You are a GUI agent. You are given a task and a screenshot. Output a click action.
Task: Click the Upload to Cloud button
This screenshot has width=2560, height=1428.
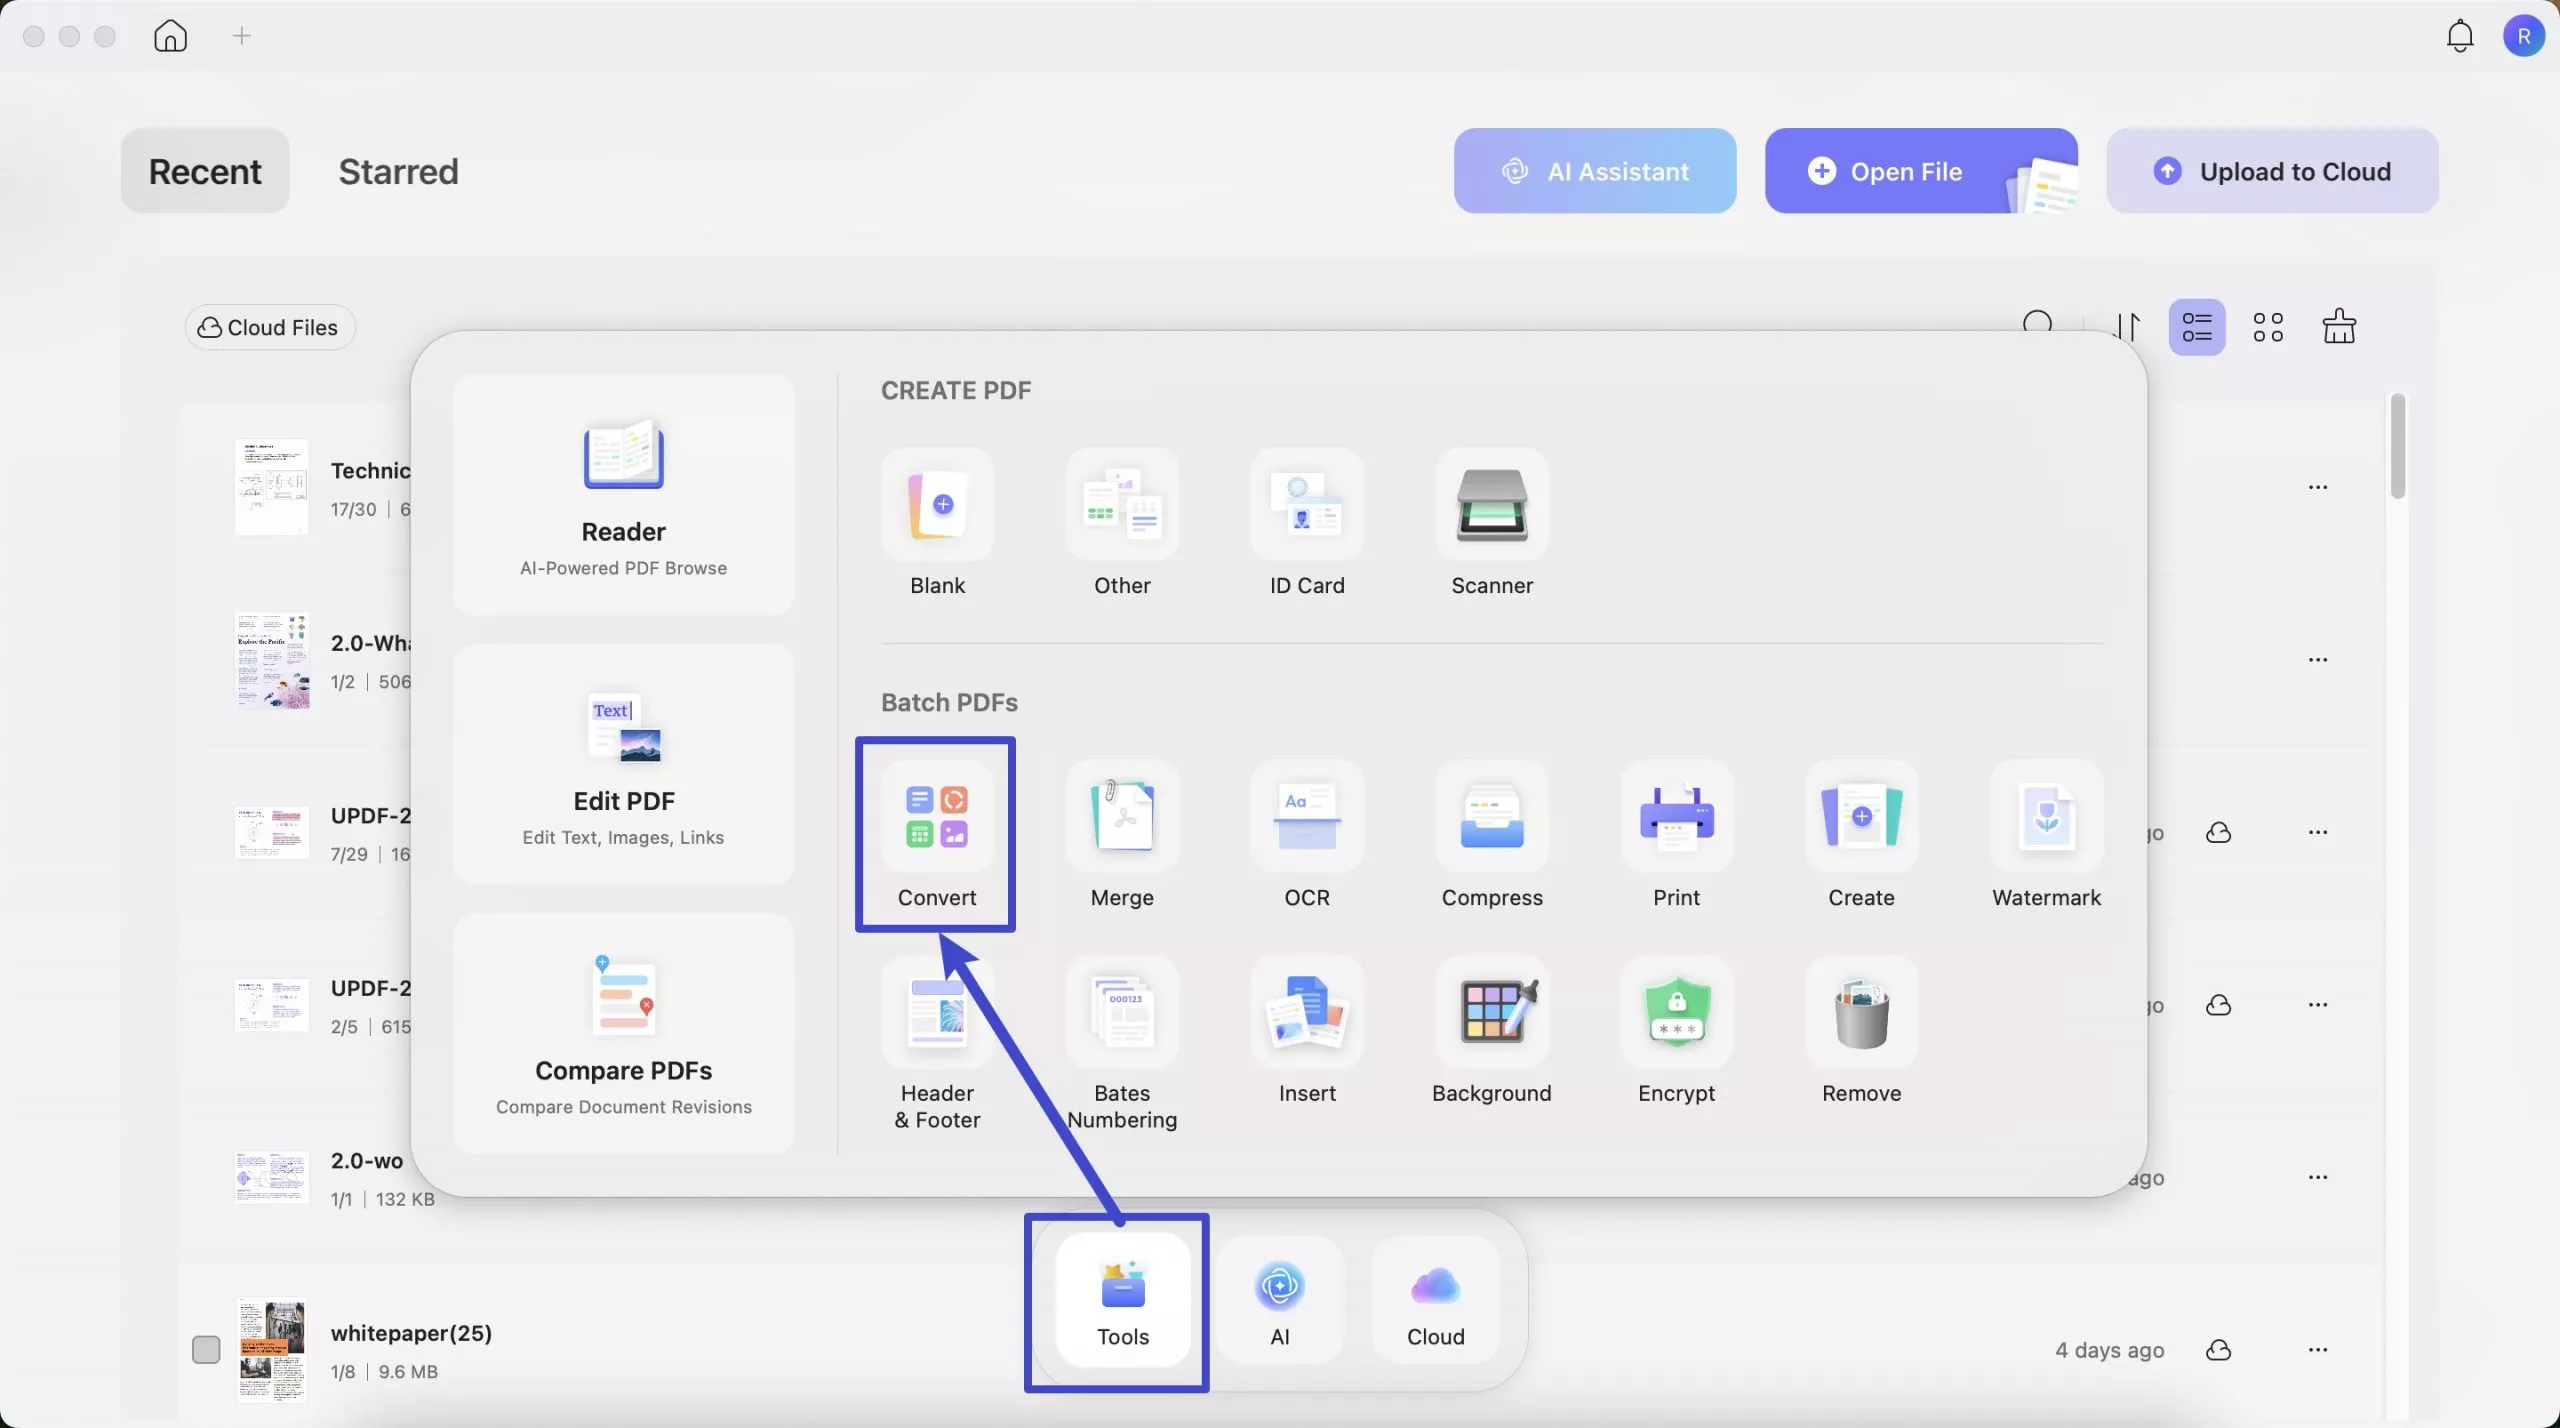click(x=2271, y=171)
